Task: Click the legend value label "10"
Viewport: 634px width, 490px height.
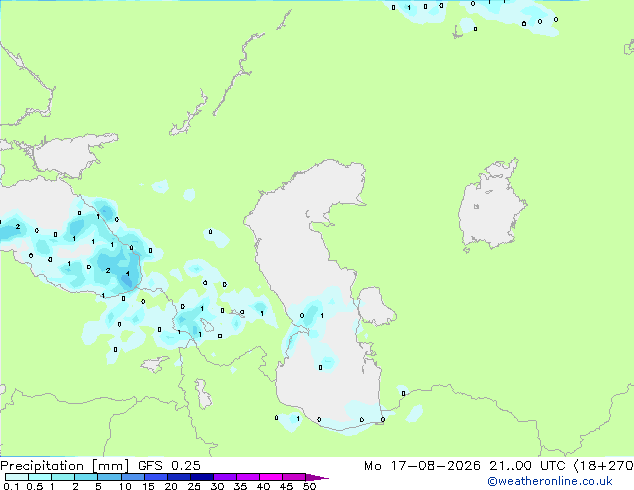Action: [125, 486]
